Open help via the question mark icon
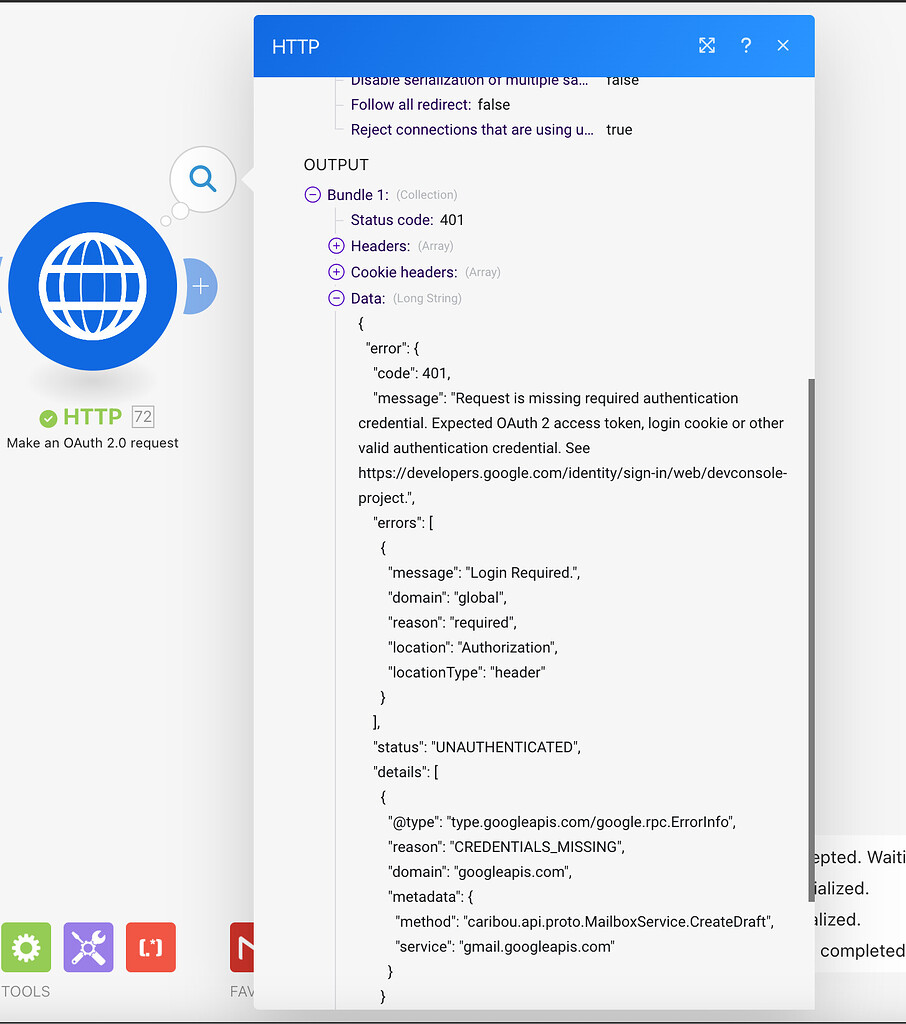The height and width of the screenshot is (1024, 906). [x=746, y=45]
